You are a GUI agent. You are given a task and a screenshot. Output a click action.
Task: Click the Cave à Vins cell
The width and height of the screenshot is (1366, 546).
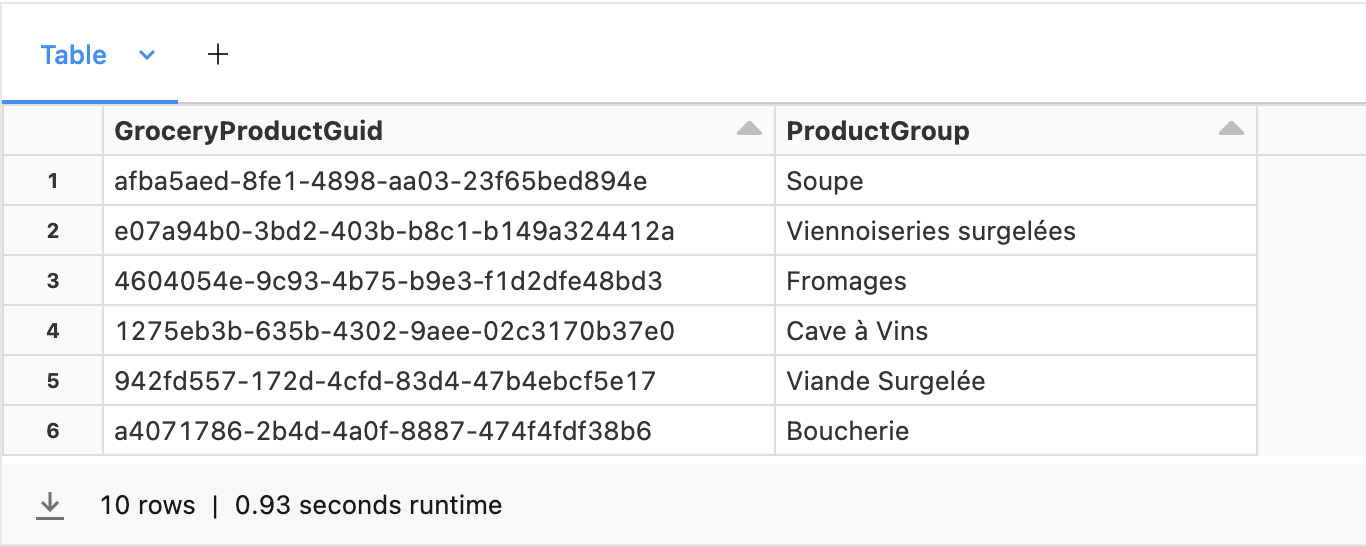click(857, 331)
